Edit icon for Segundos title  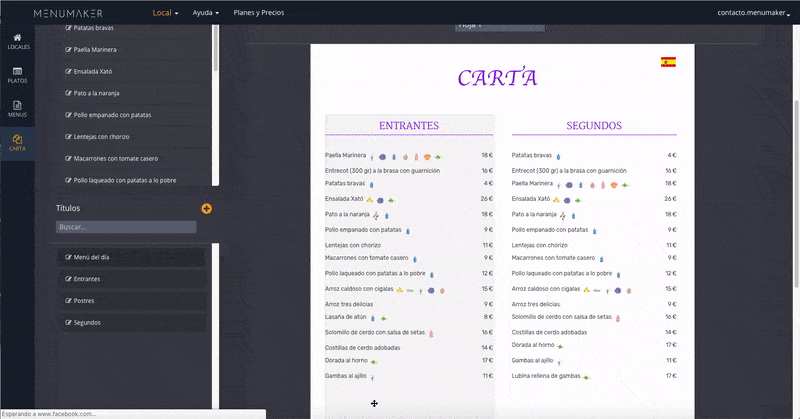click(68, 323)
